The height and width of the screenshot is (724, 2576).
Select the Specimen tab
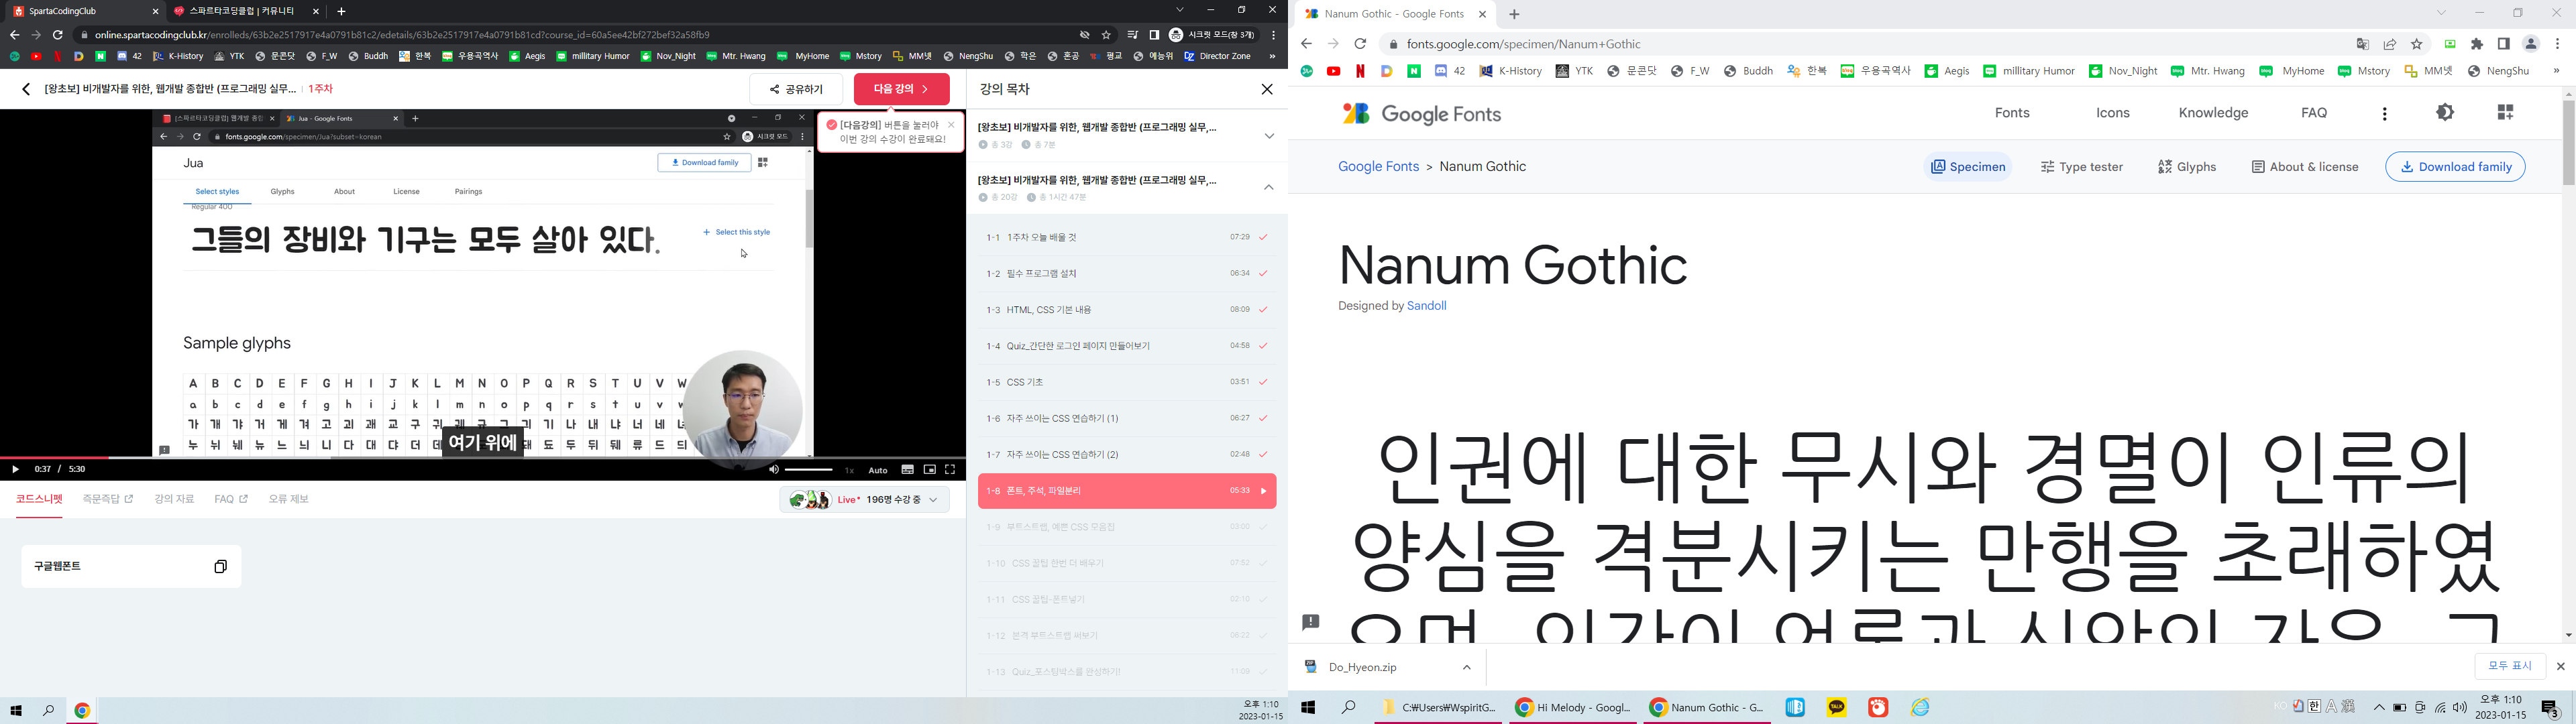tap(1968, 167)
